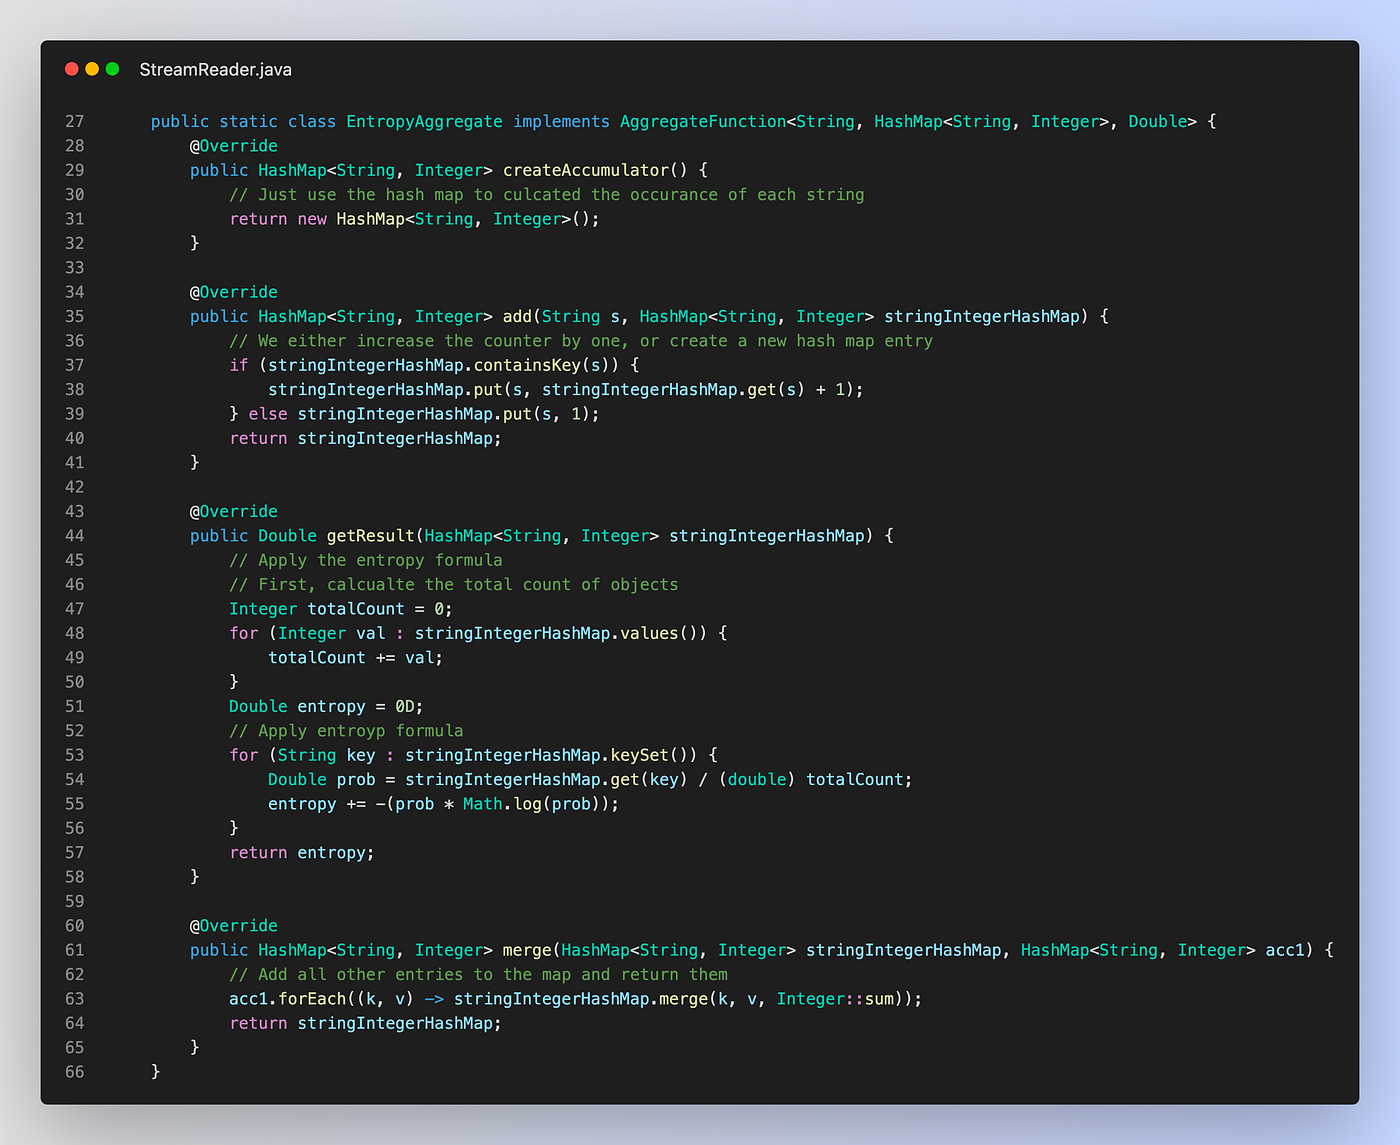1400x1145 pixels.
Task: Click 'return stringIntegerHashMap;' on line 40
Action: tap(366, 438)
